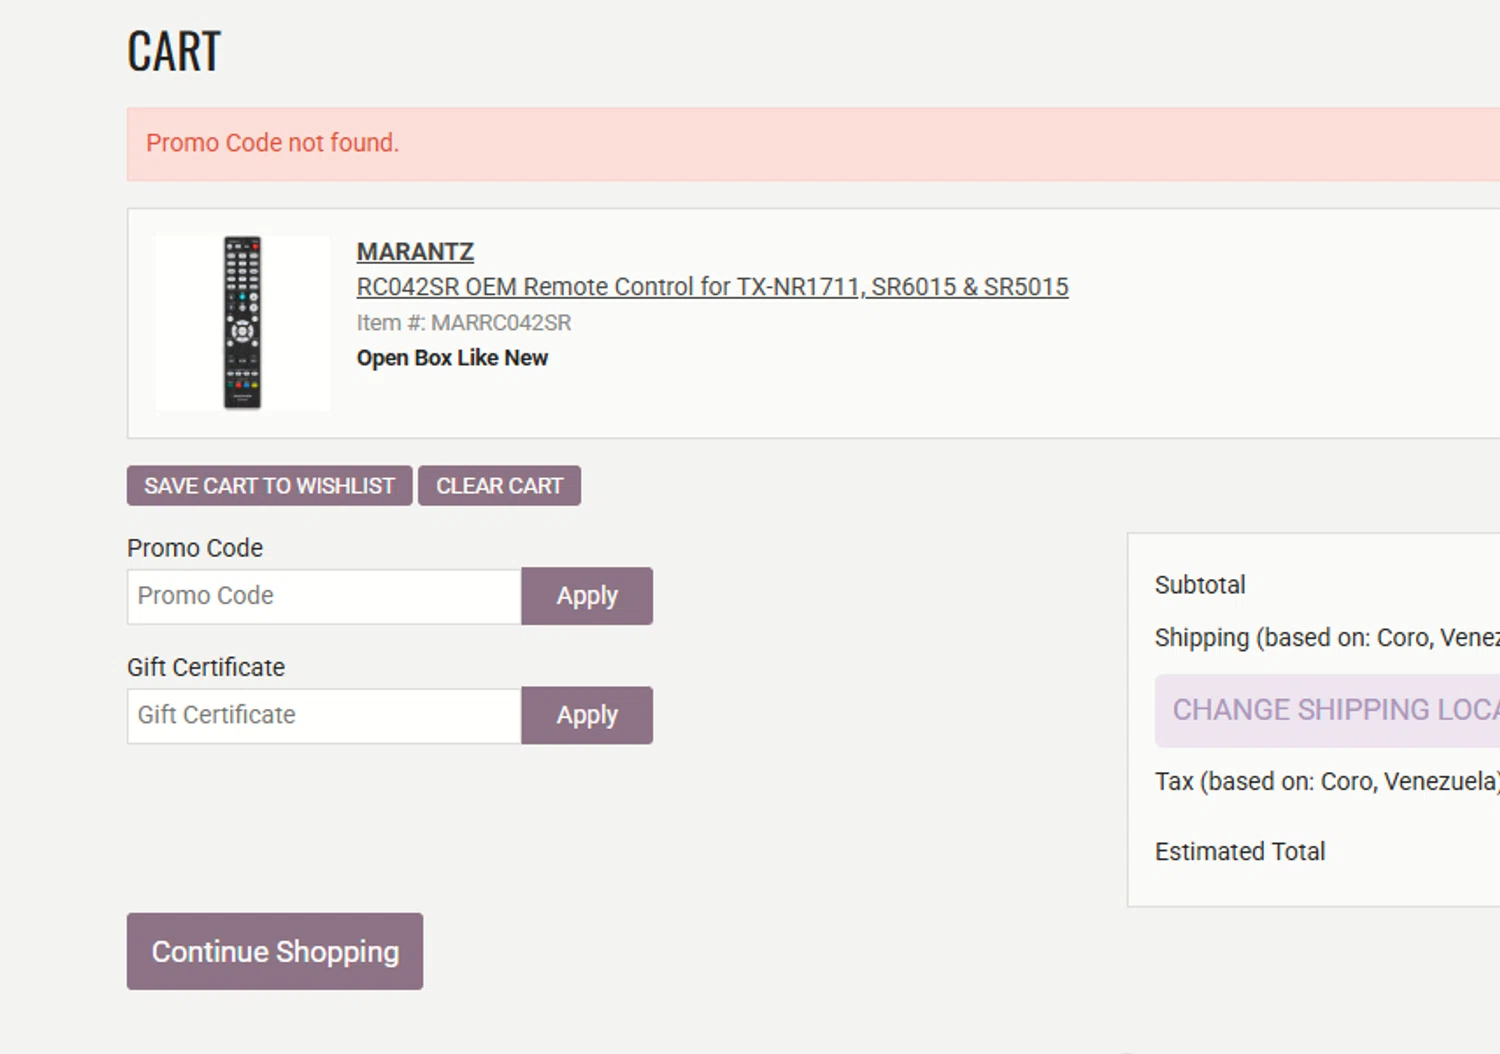Select the 'Open Box Like New' text

pyautogui.click(x=452, y=358)
